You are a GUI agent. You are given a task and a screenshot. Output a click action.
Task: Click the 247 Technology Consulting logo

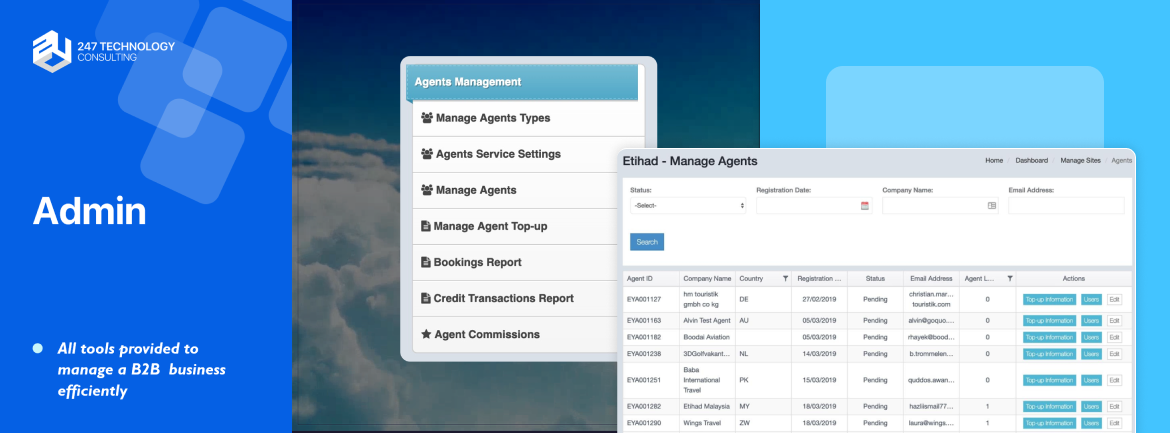point(104,51)
